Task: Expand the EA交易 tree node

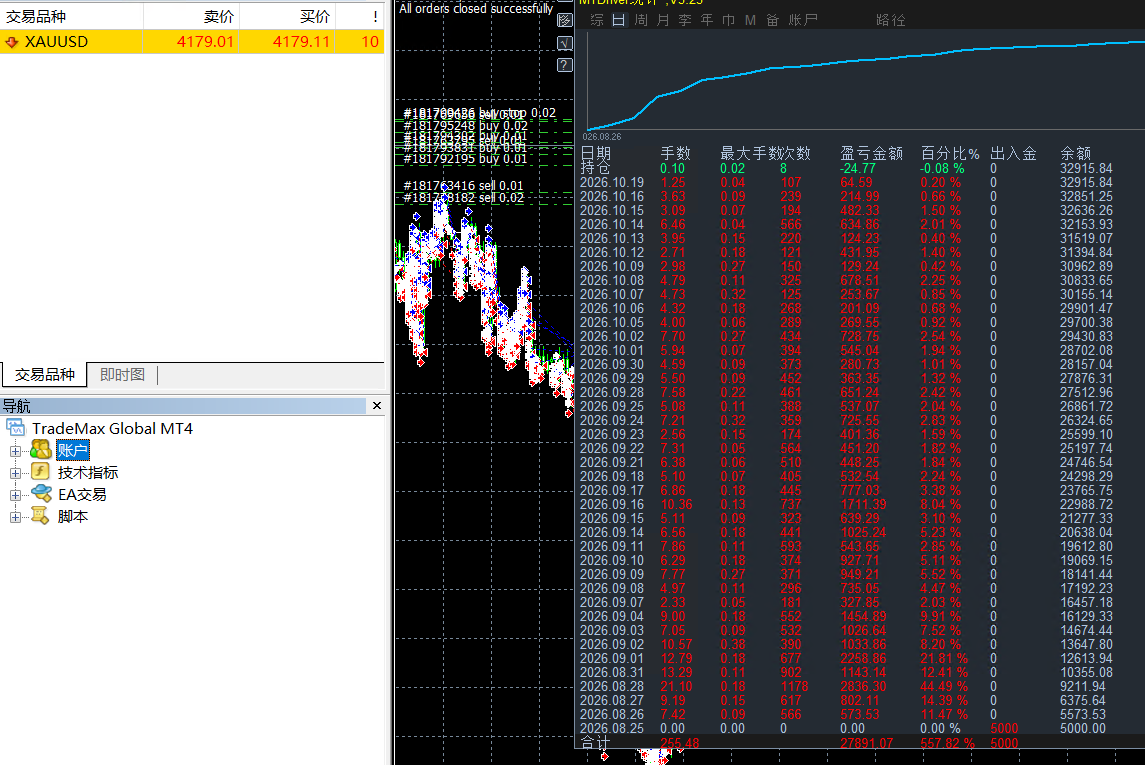Action: (15, 495)
